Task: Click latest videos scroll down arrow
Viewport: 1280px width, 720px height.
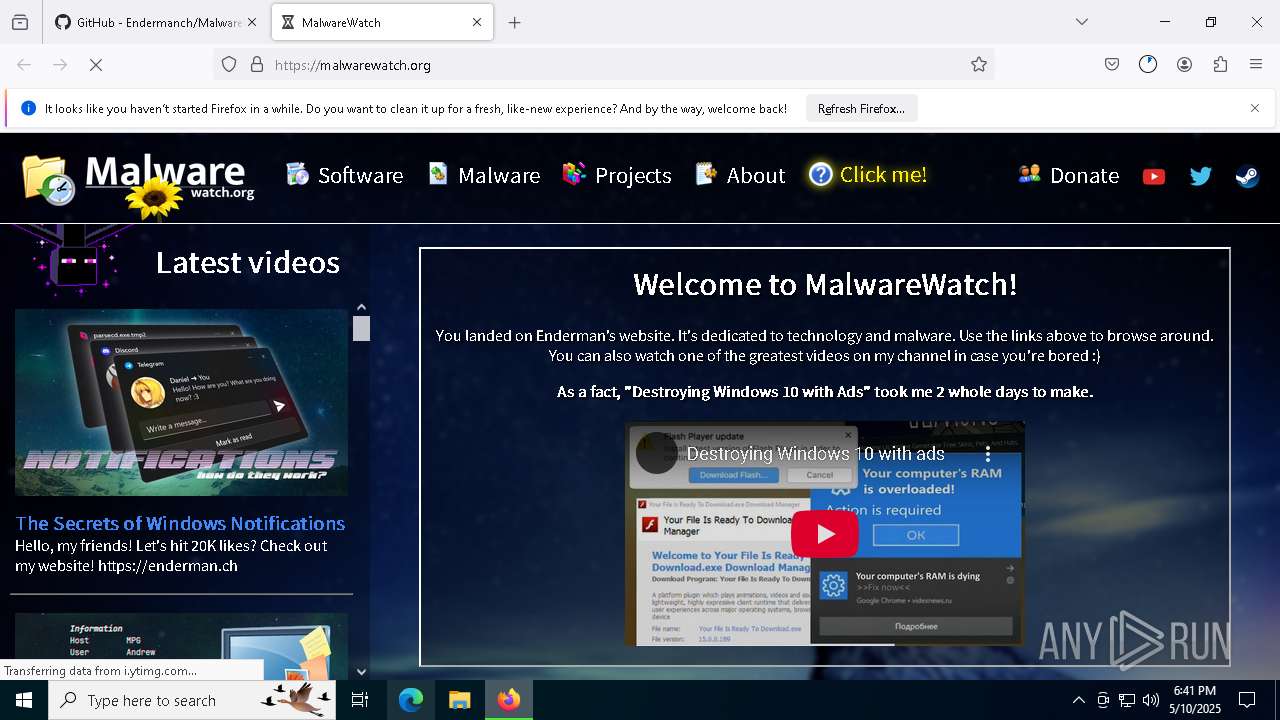Action: [x=361, y=672]
